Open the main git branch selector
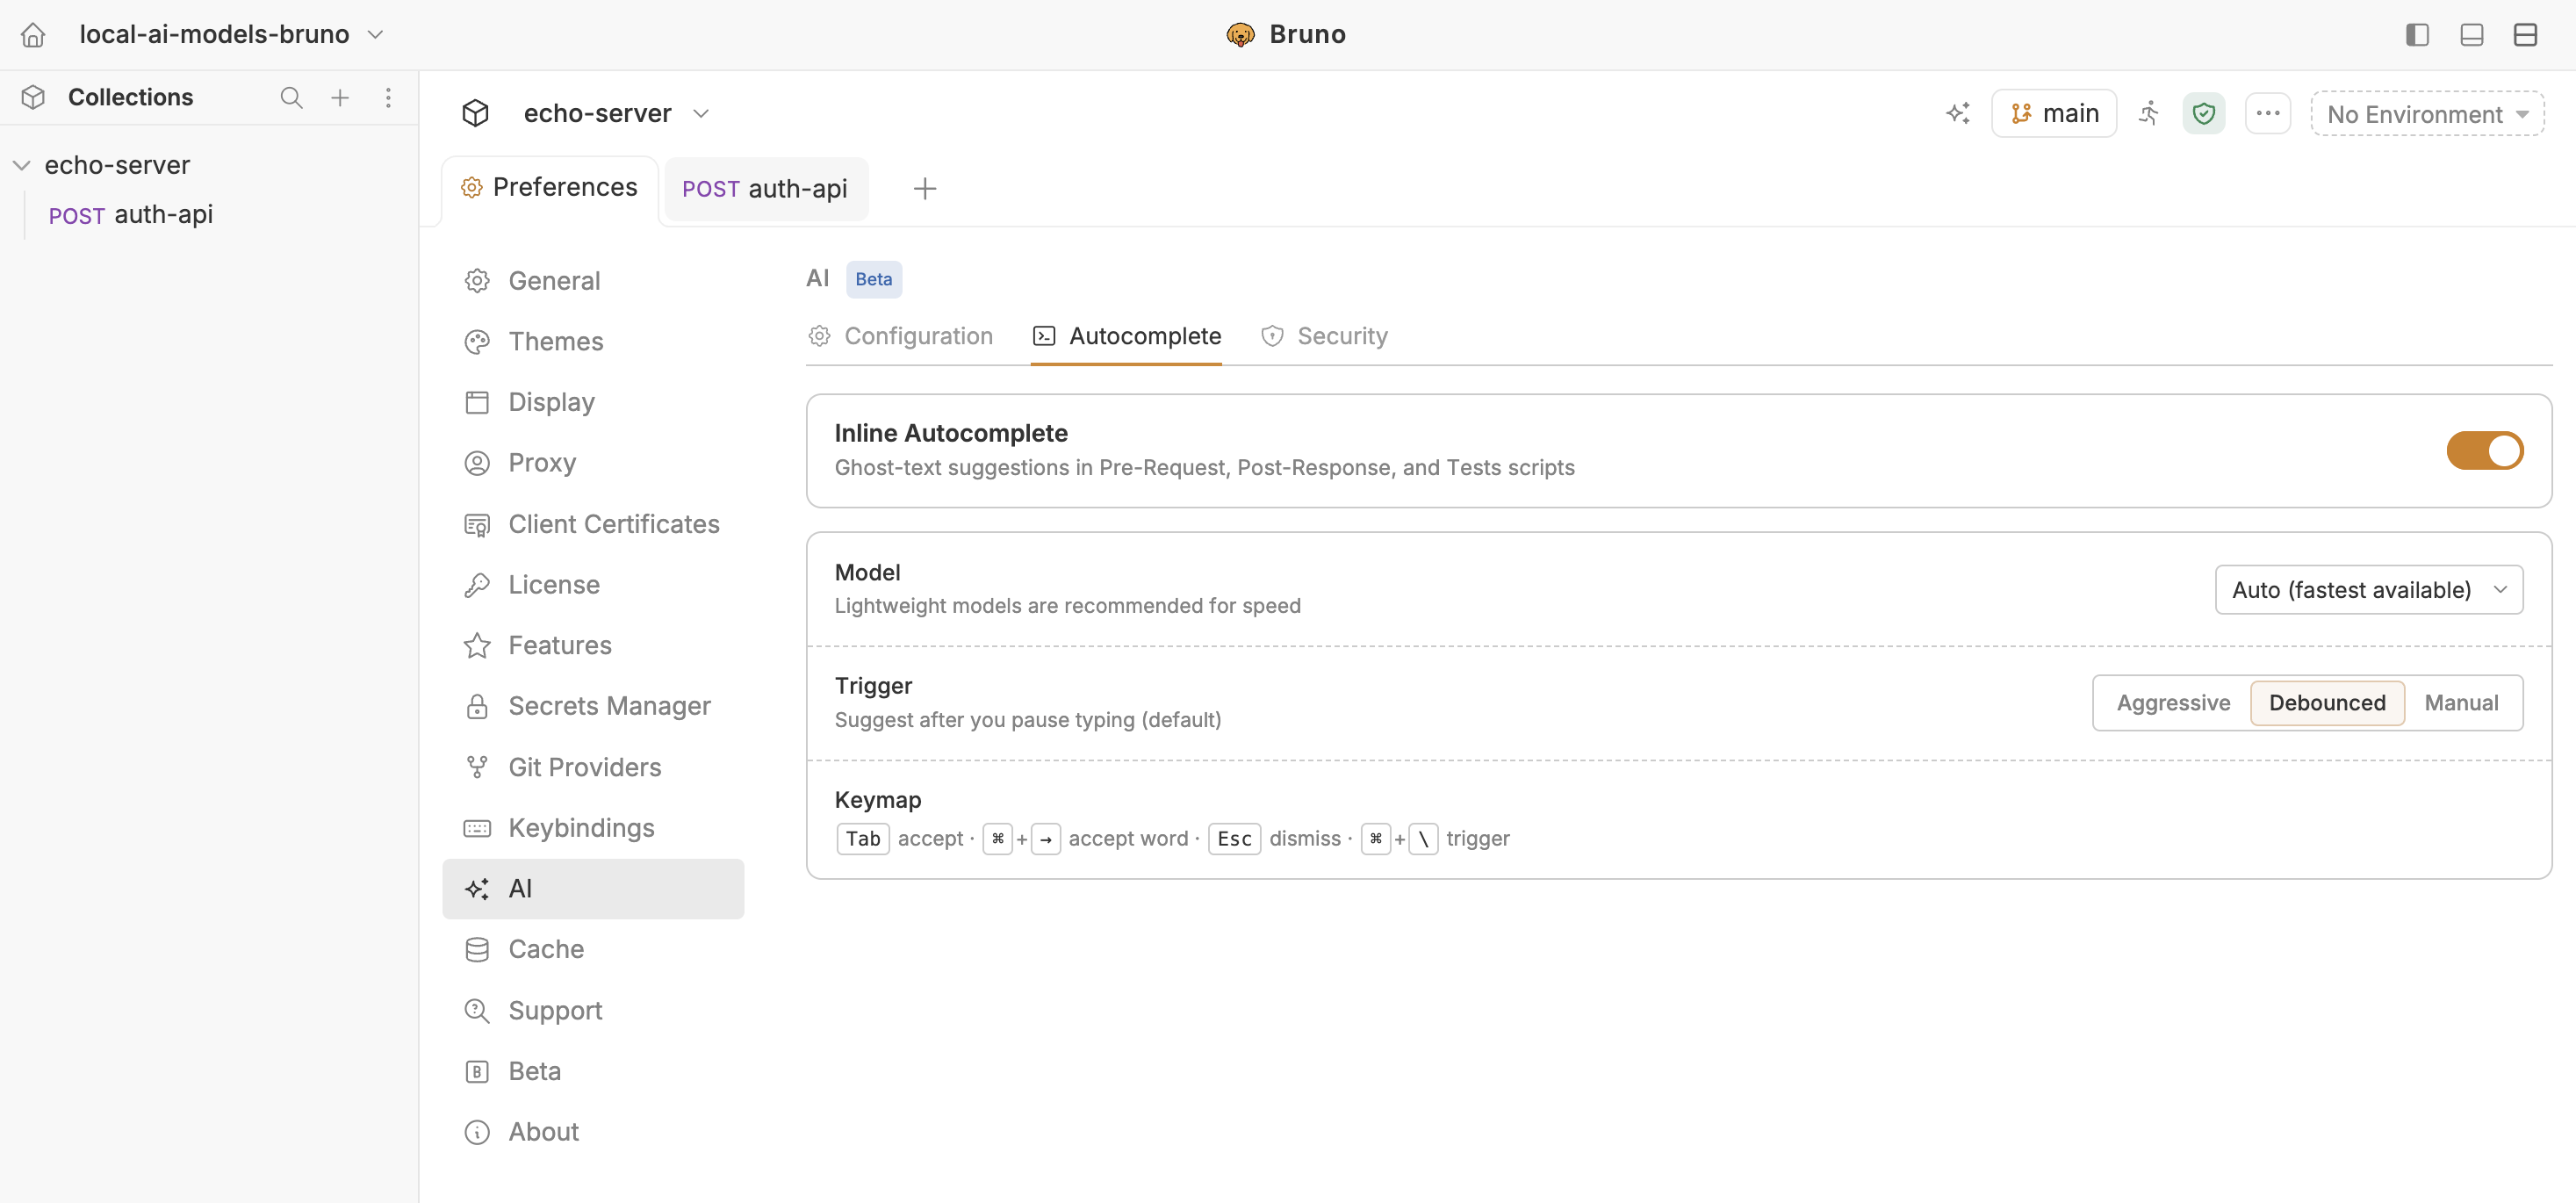 click(2054, 113)
